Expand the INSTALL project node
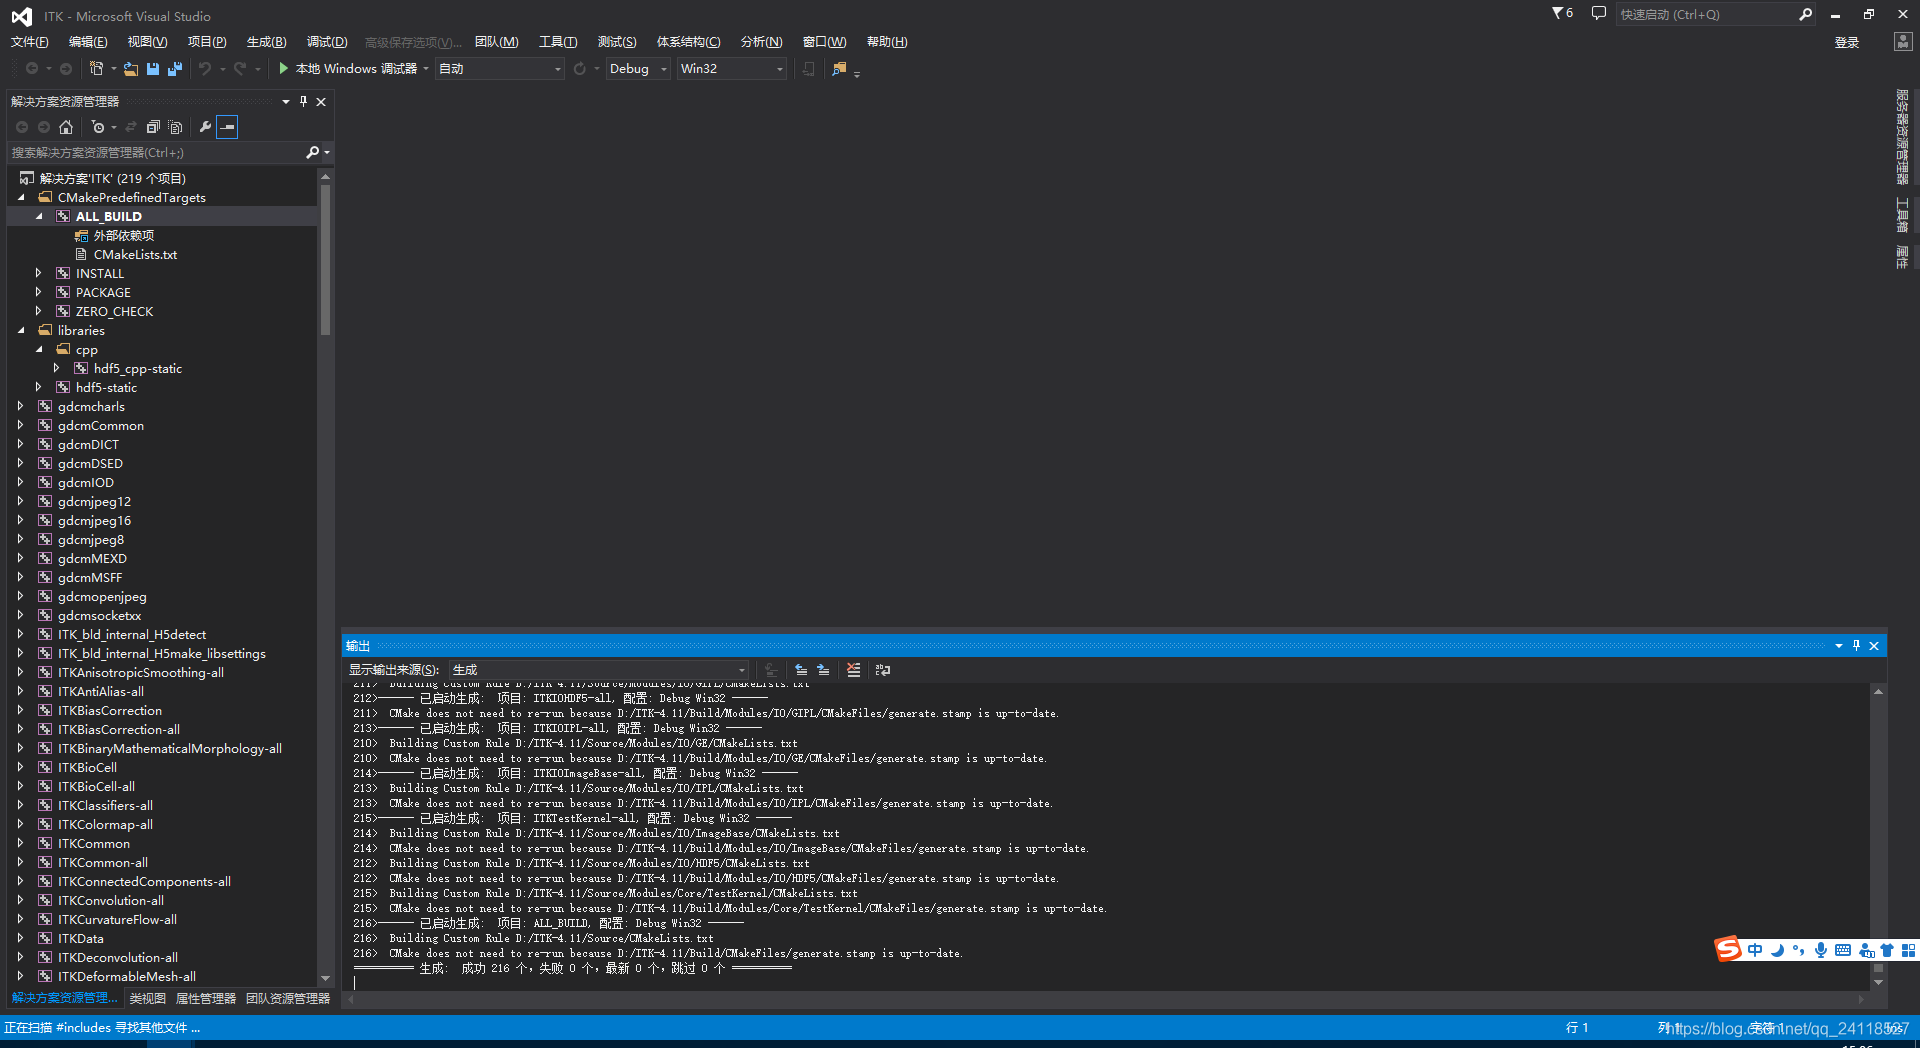The height and width of the screenshot is (1048, 1920). click(x=39, y=273)
